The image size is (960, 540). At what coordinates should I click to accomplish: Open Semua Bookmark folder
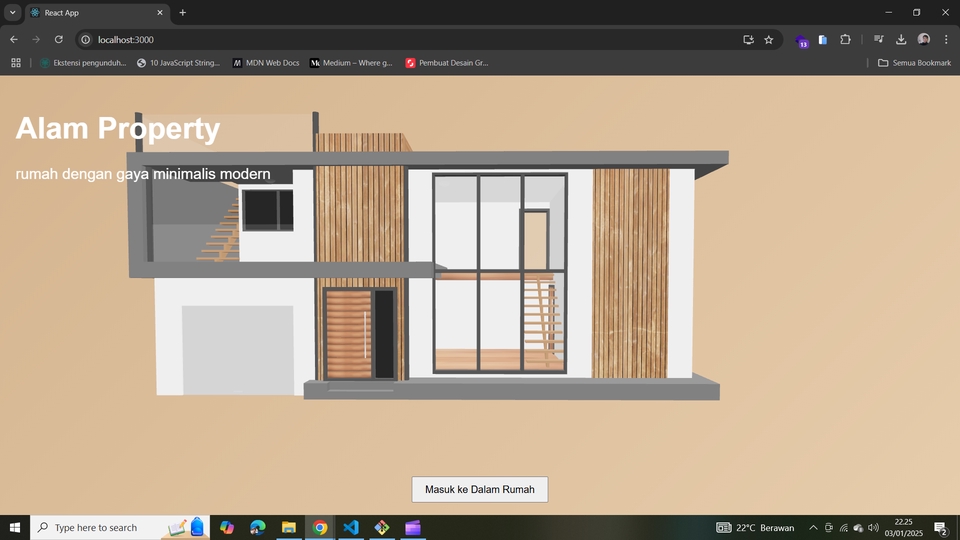click(914, 63)
